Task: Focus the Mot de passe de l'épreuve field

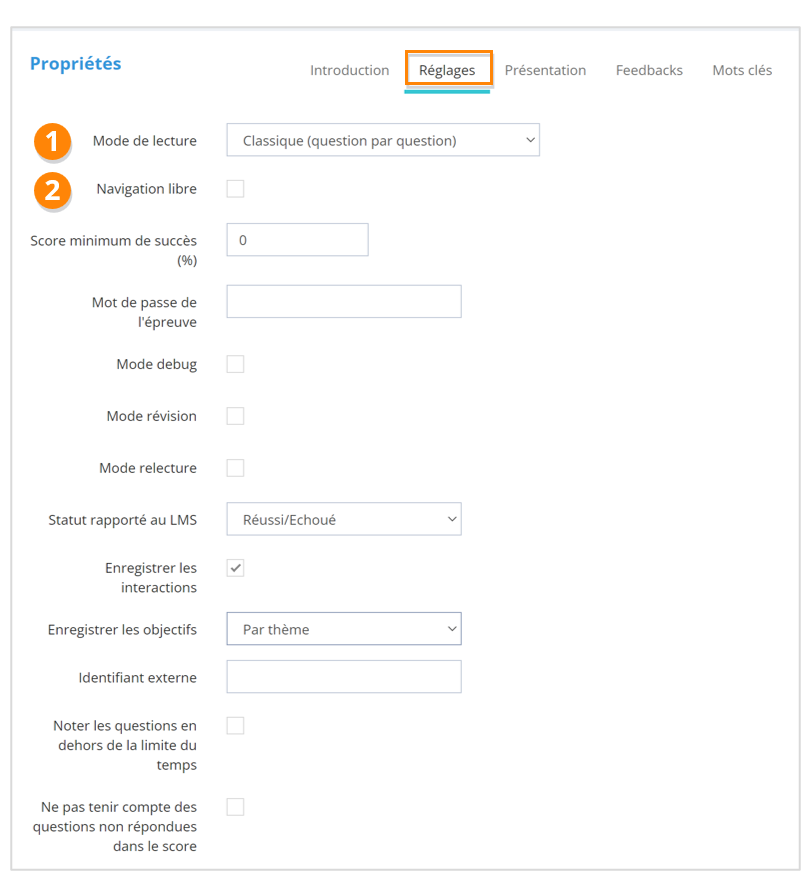Action: click(344, 301)
